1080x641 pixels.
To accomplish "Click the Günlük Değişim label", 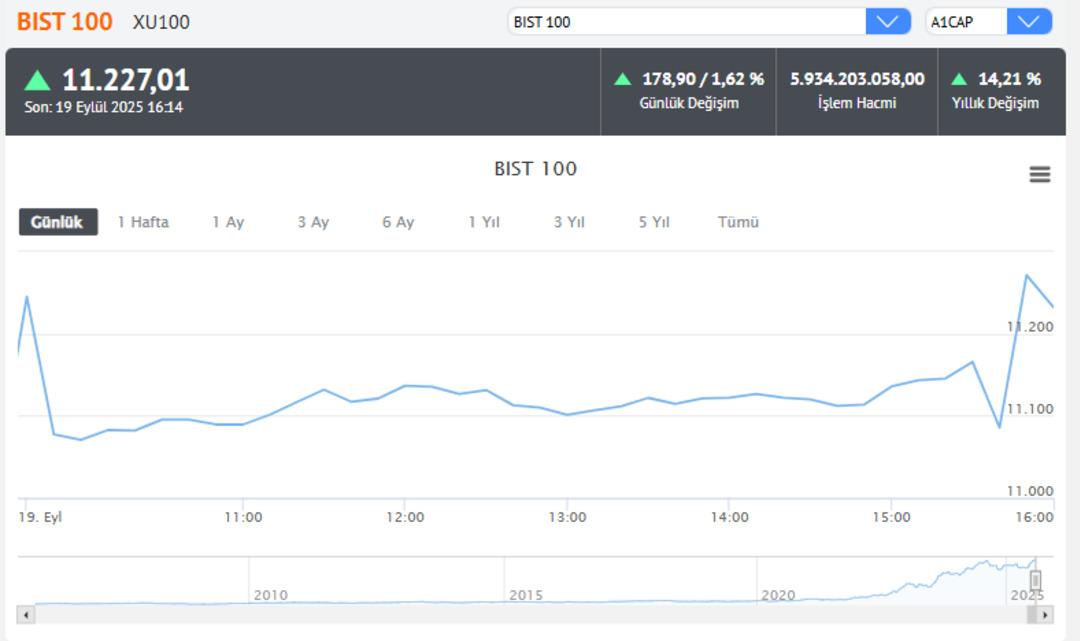I will [689, 103].
